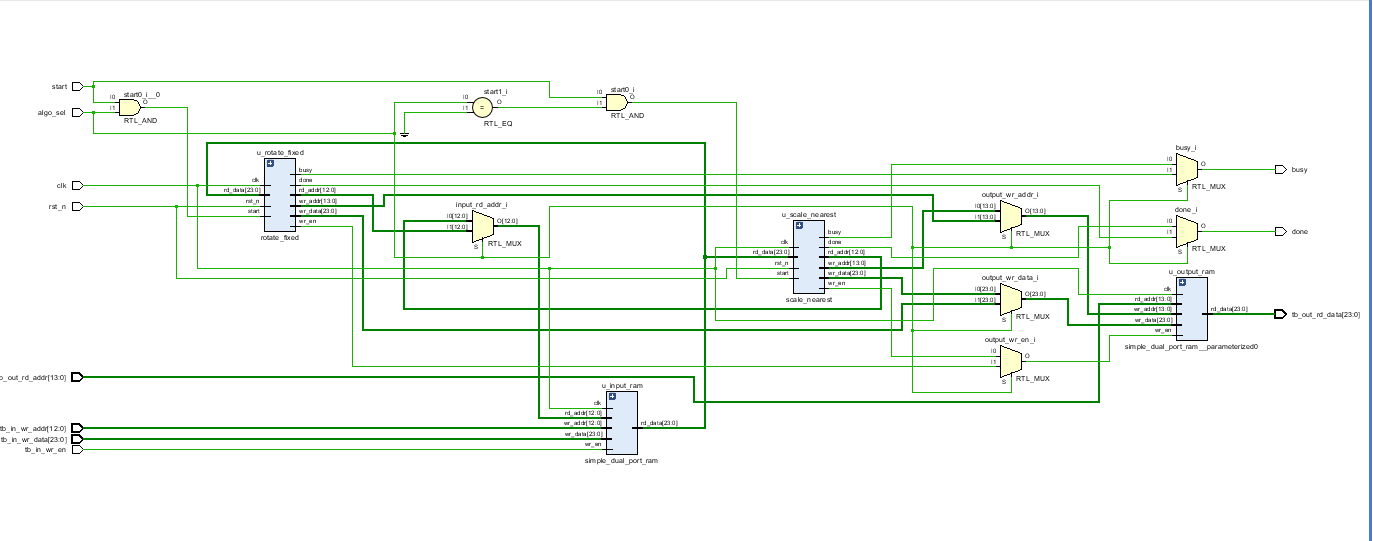Select the output_wr_en_i multiplexer
The image size is (1373, 541).
(x=1011, y=361)
